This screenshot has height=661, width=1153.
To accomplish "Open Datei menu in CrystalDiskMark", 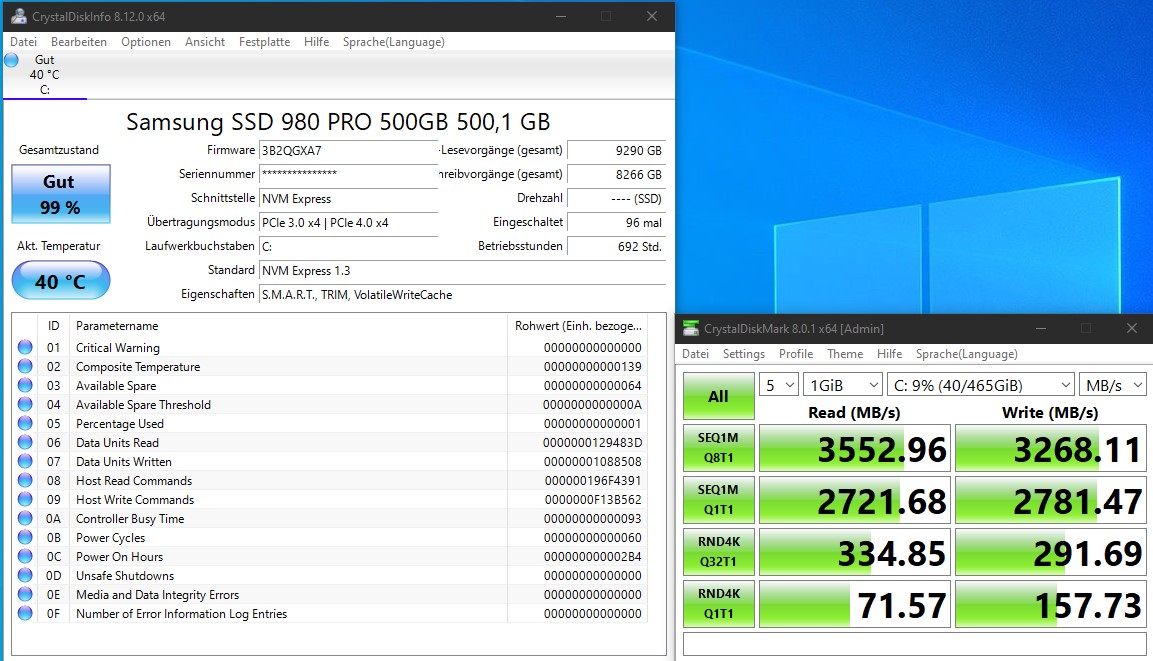I will pyautogui.click(x=695, y=354).
